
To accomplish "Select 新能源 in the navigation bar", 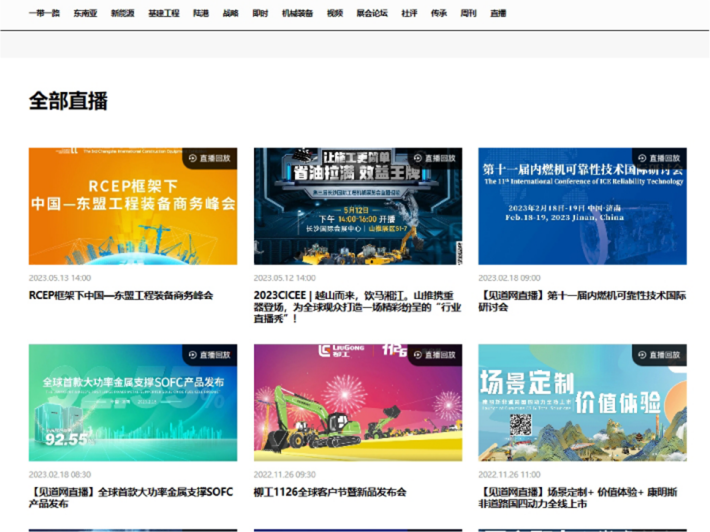I will (x=123, y=13).
